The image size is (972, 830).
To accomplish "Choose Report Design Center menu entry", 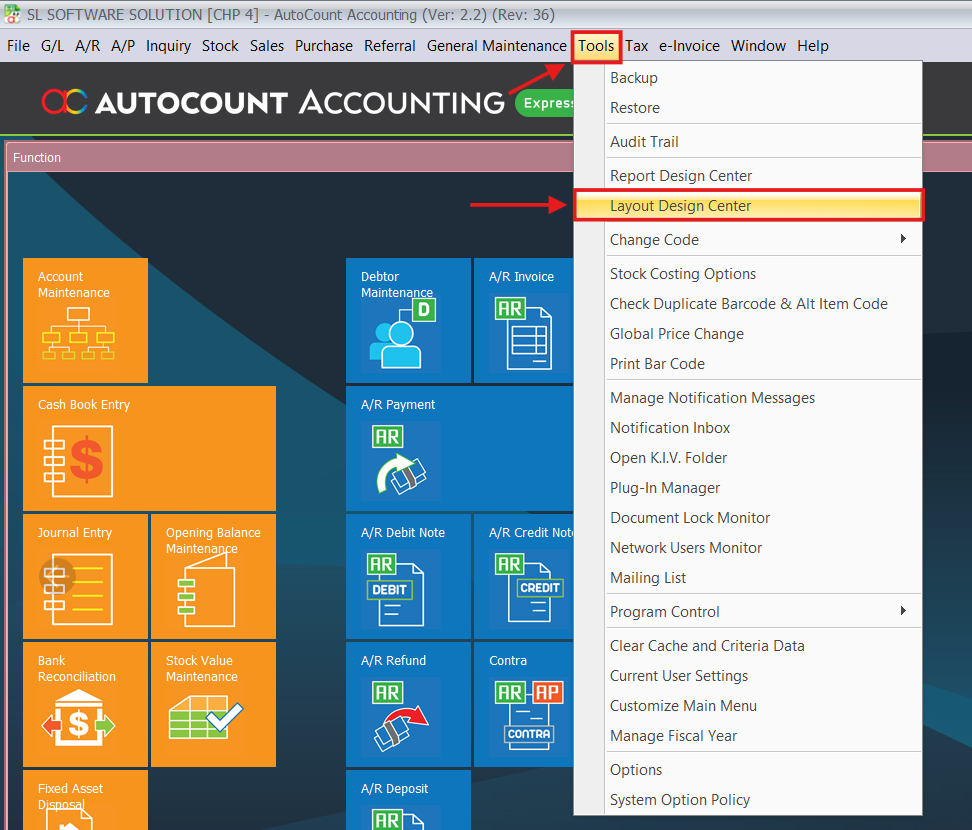I will pos(681,176).
